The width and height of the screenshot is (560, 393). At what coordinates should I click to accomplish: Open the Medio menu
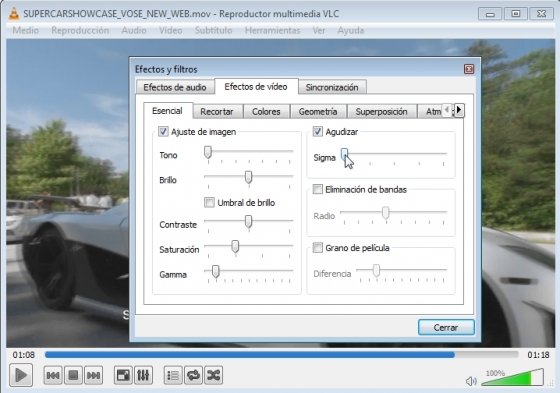click(26, 30)
